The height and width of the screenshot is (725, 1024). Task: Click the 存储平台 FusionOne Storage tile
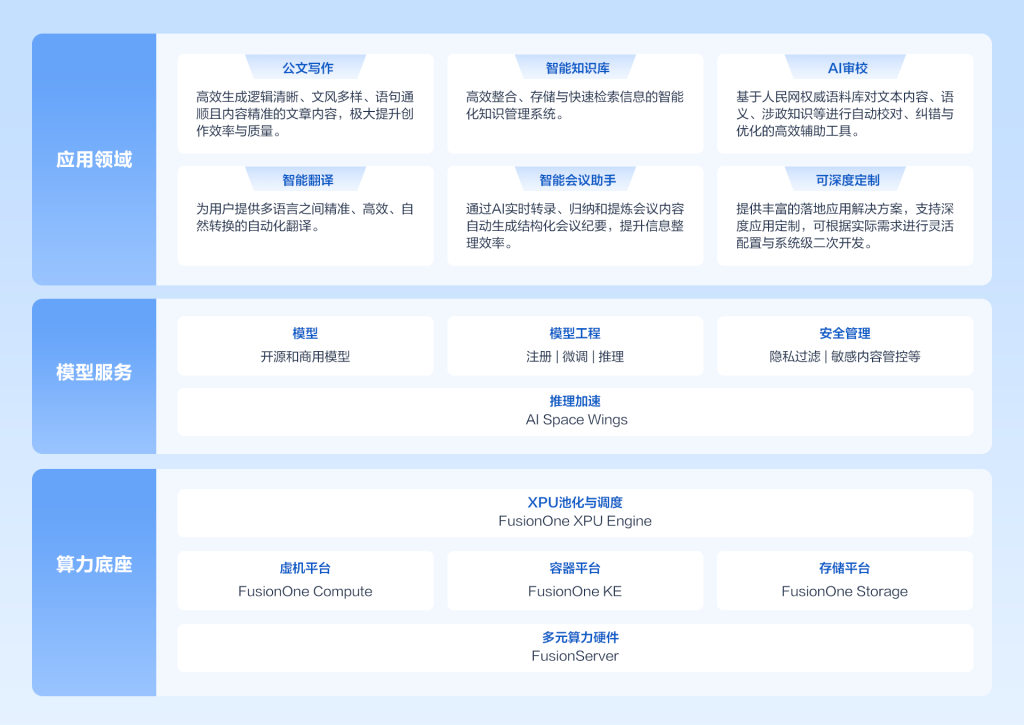(x=844, y=580)
